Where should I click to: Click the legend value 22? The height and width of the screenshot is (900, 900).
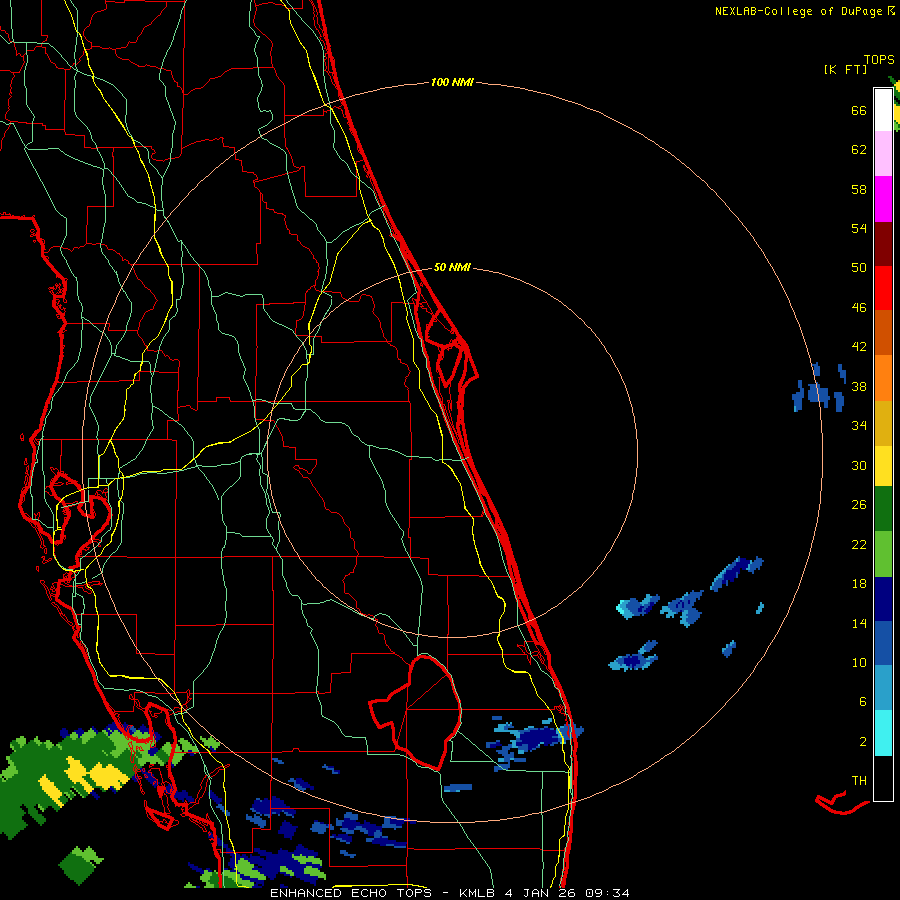pos(859,544)
